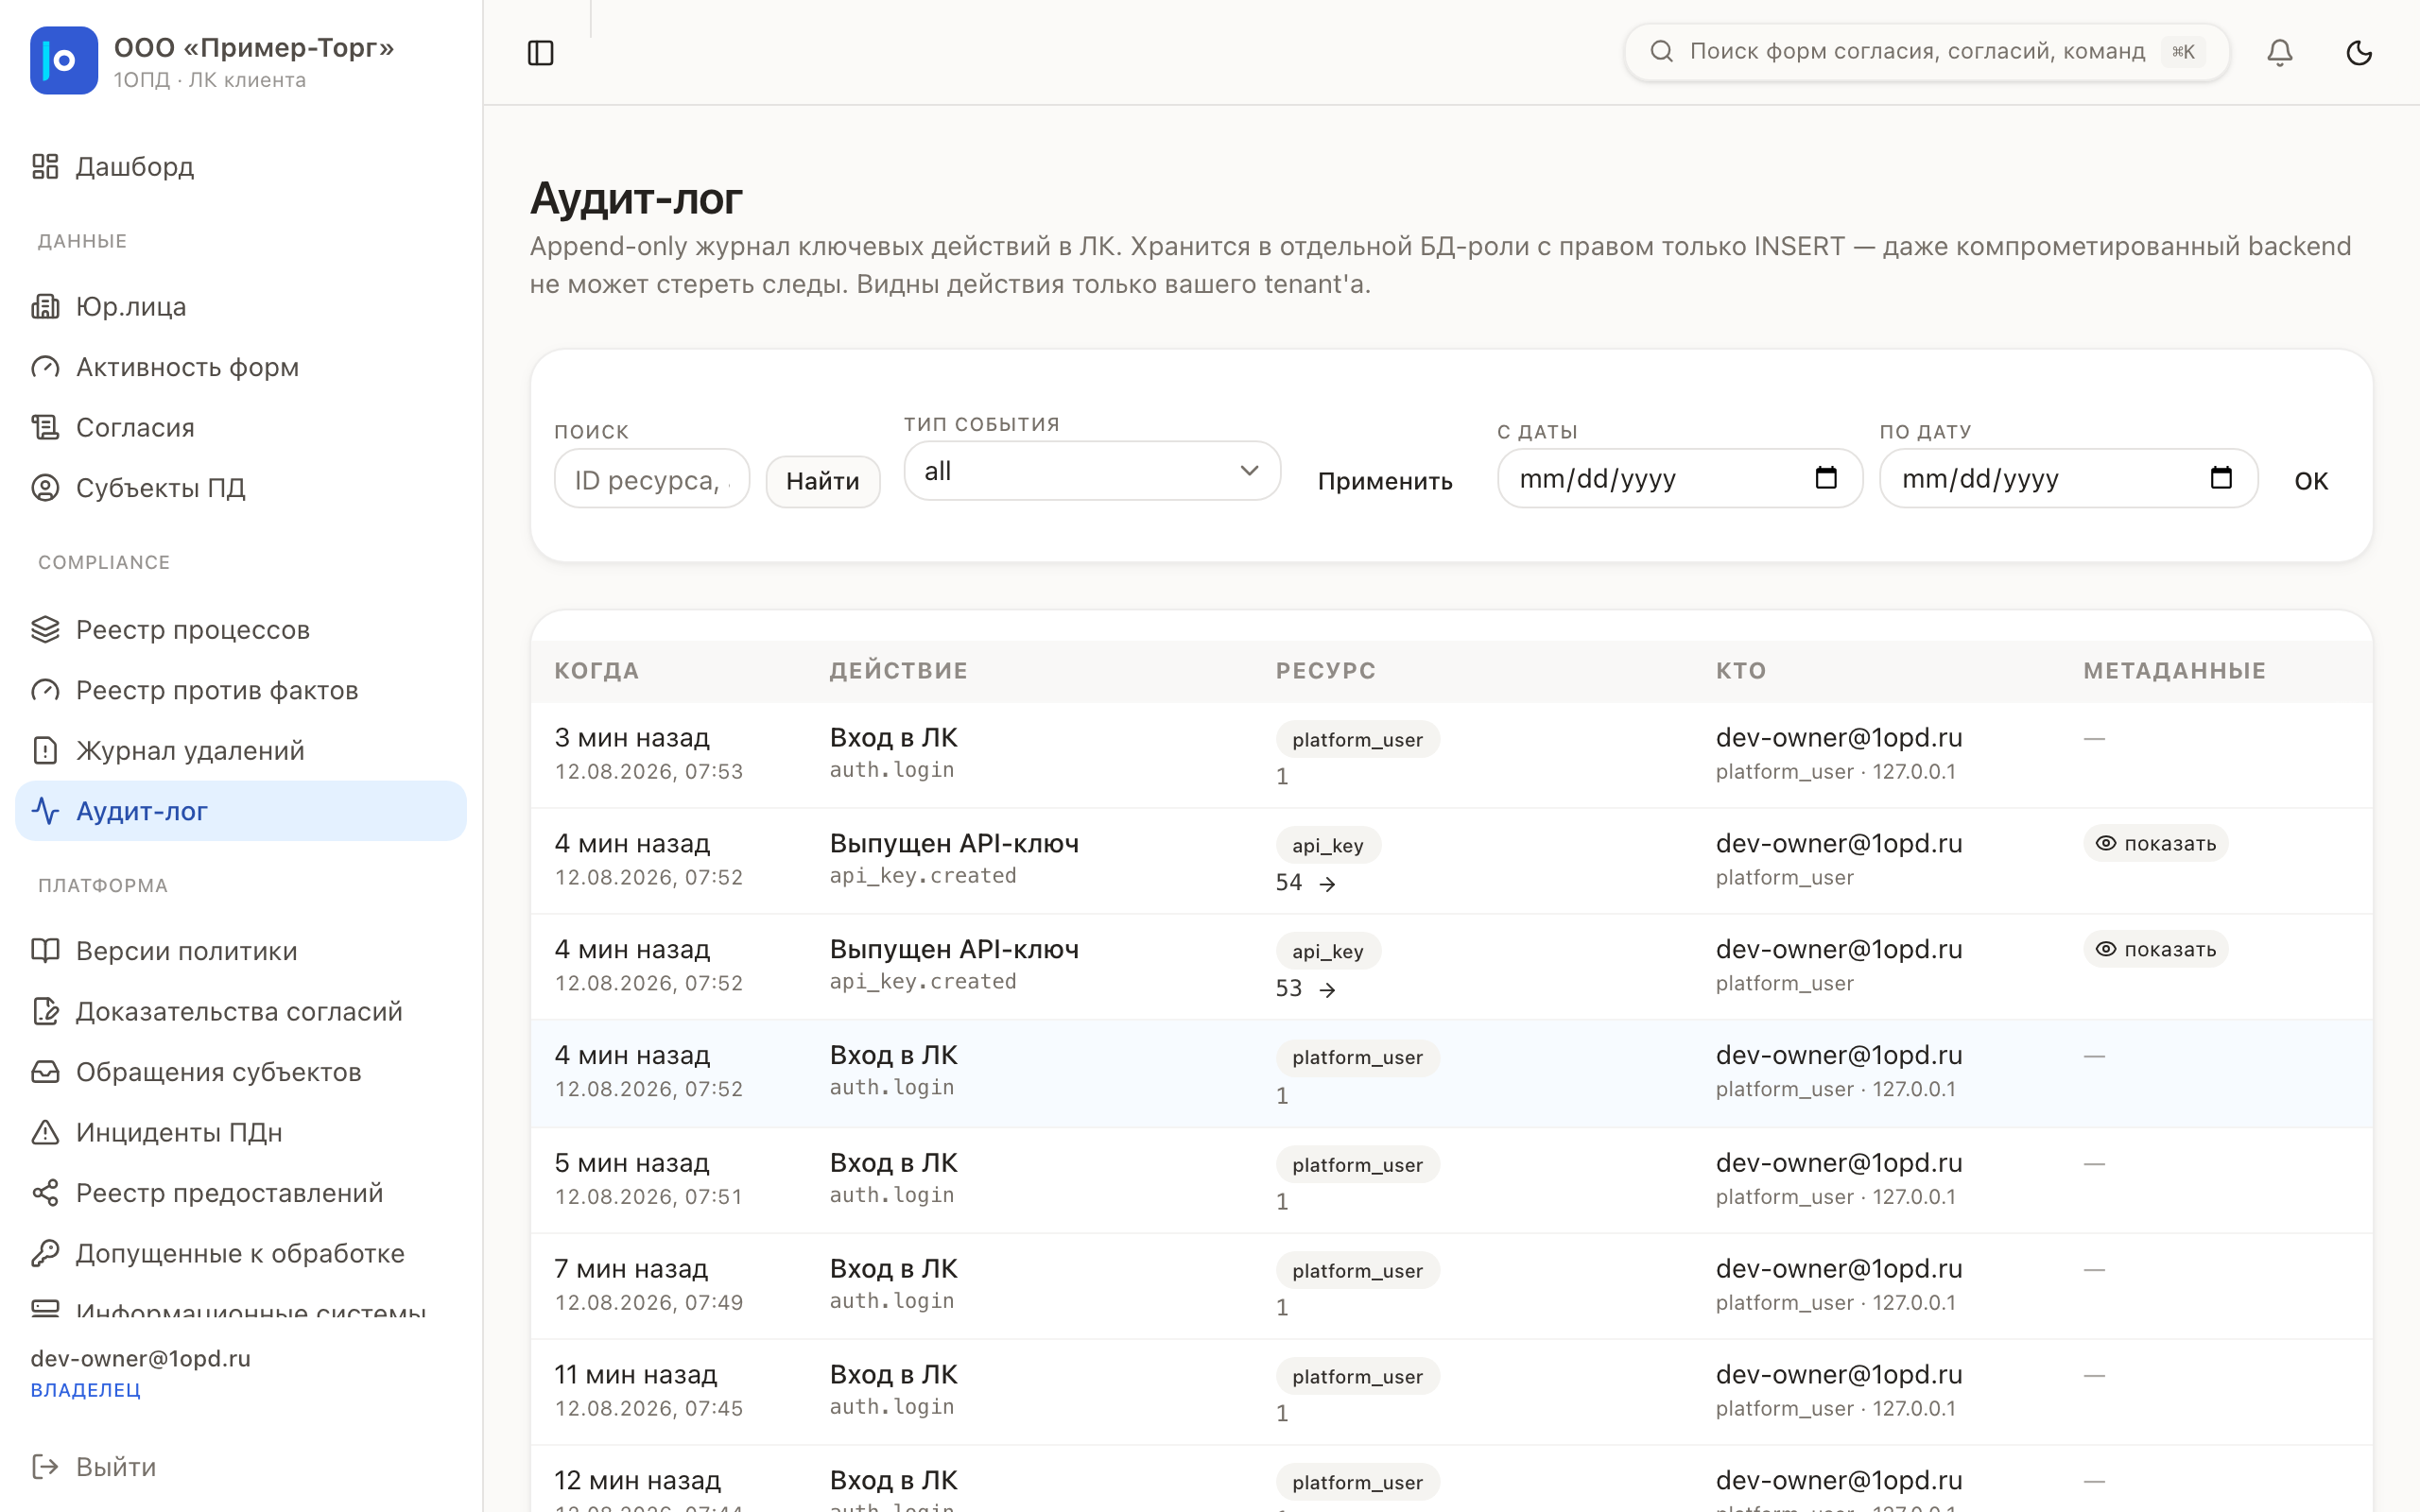This screenshot has height=1512, width=2420.
Task: Focus the ID ресурса search field
Action: point(651,479)
